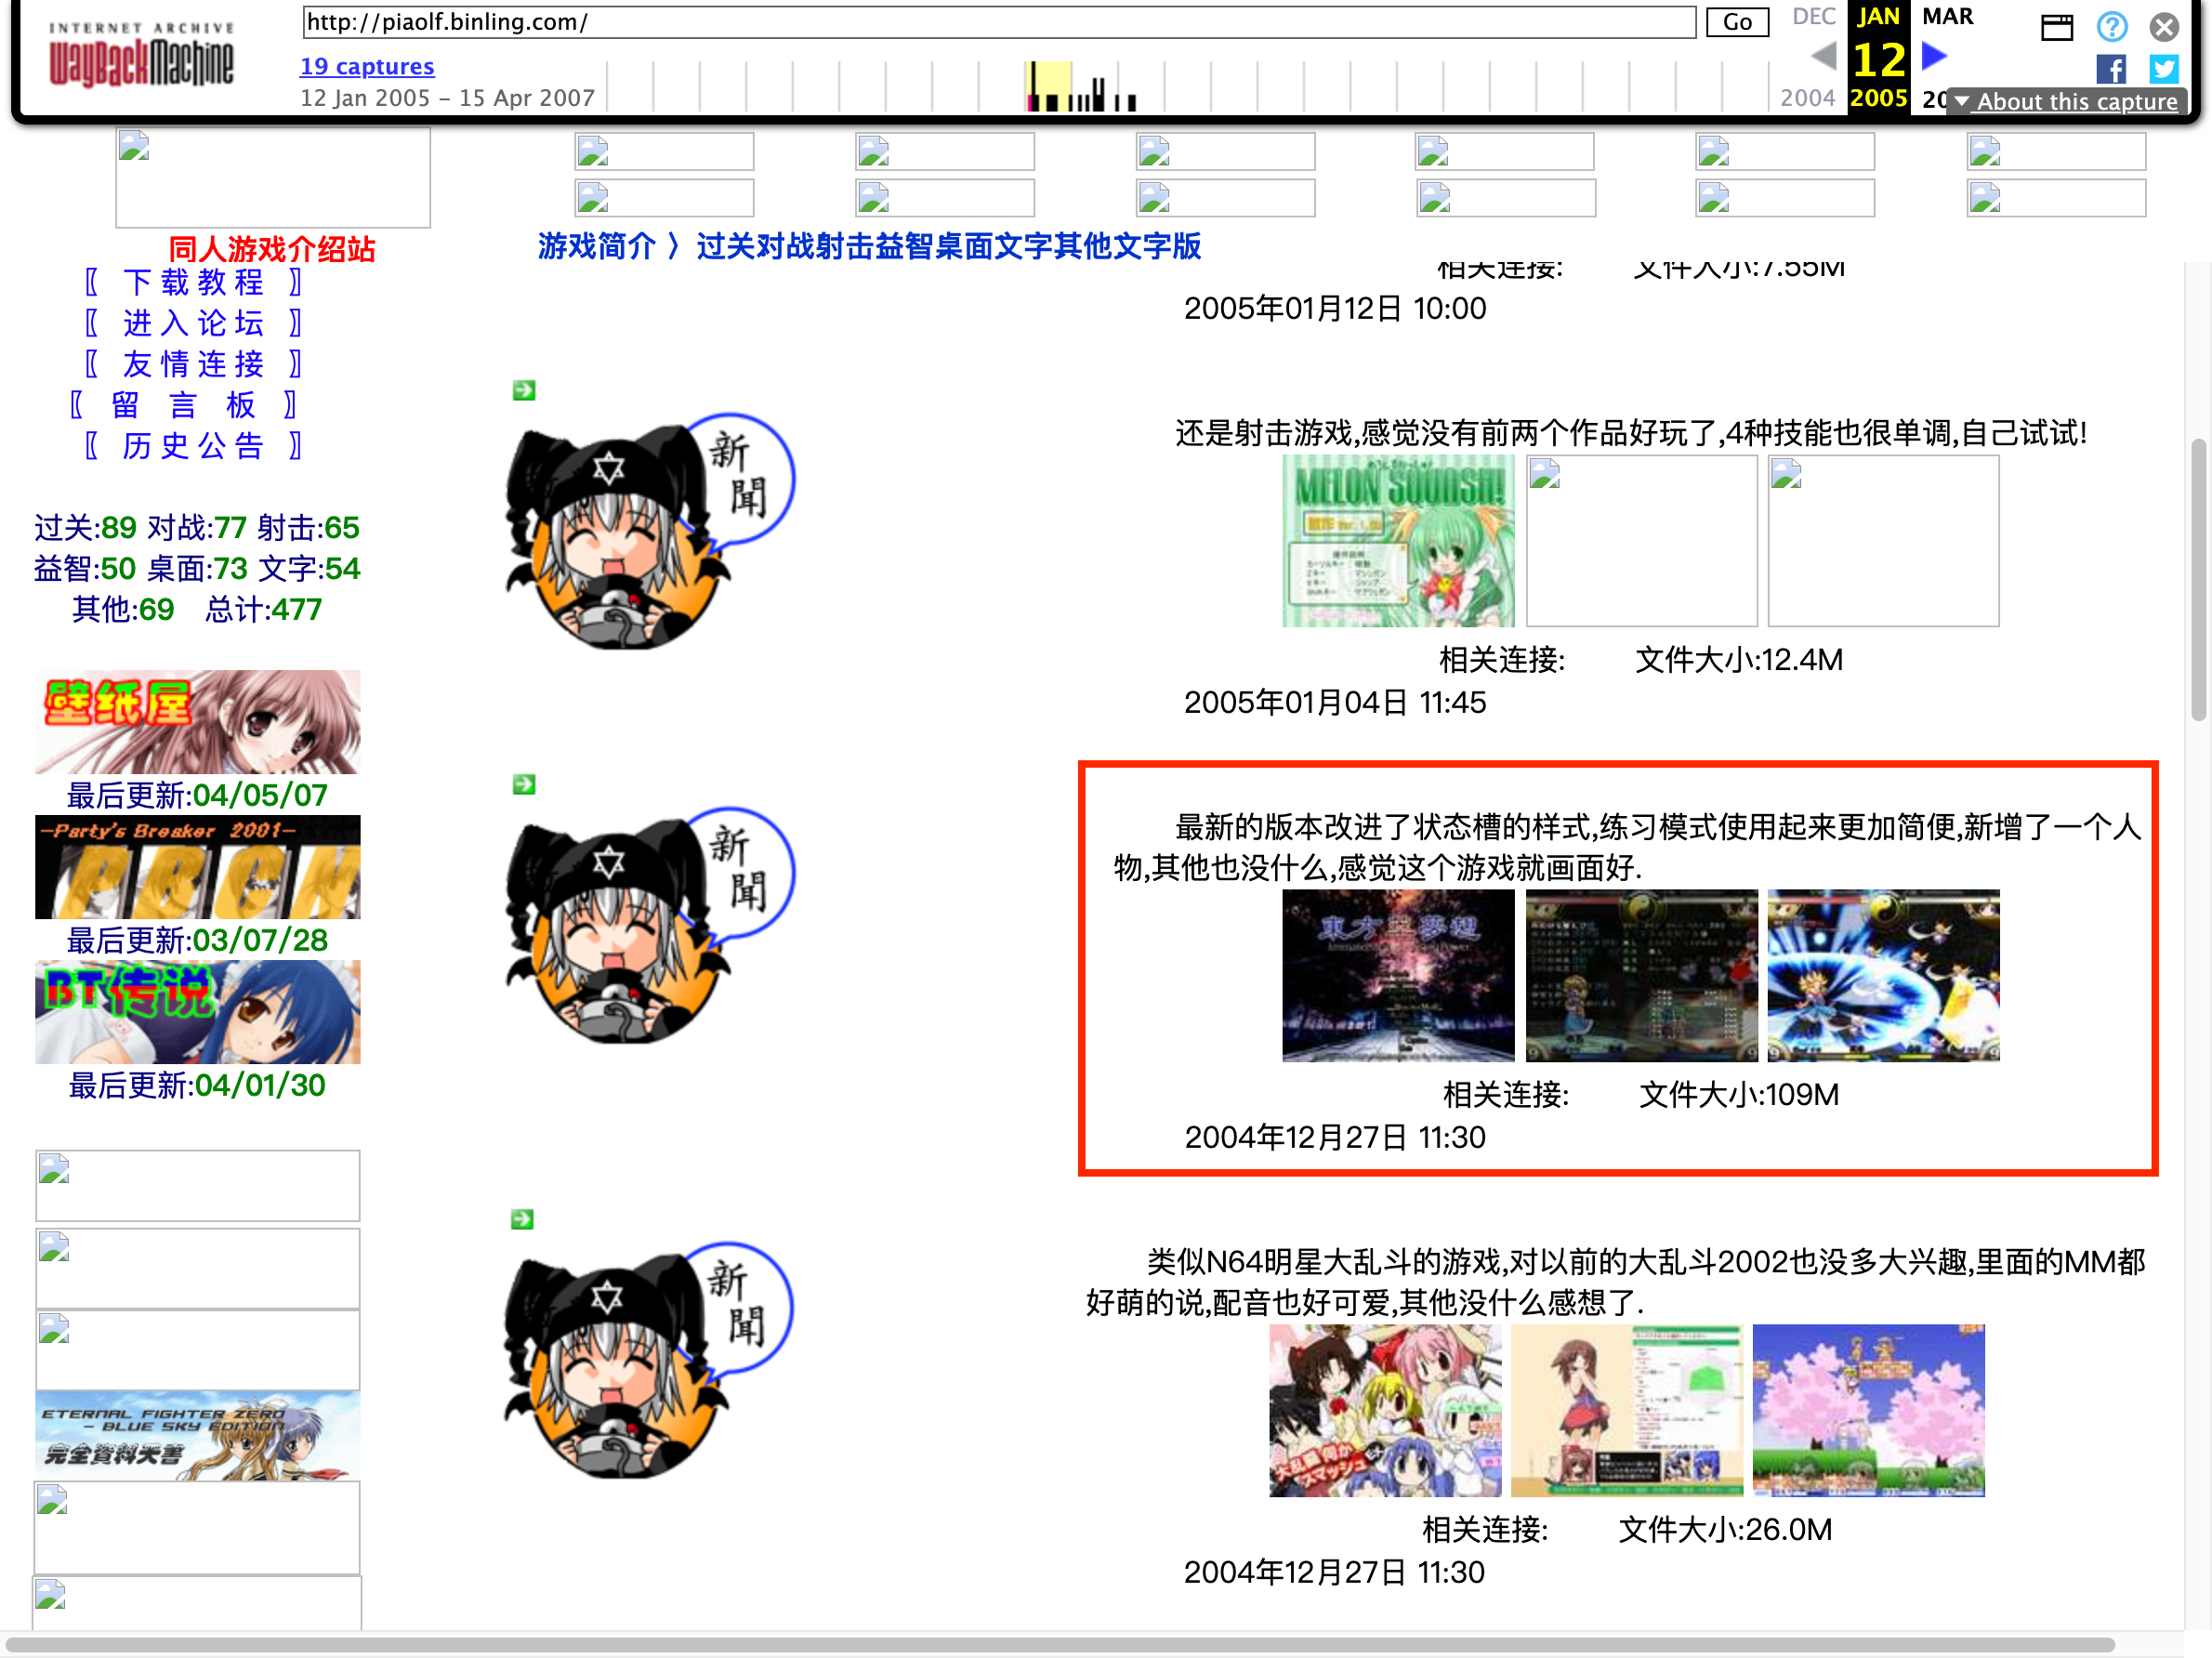Screen dimensions: 2212x1658
Task: Select the 桌面 category in the top menu
Action: point(964,246)
